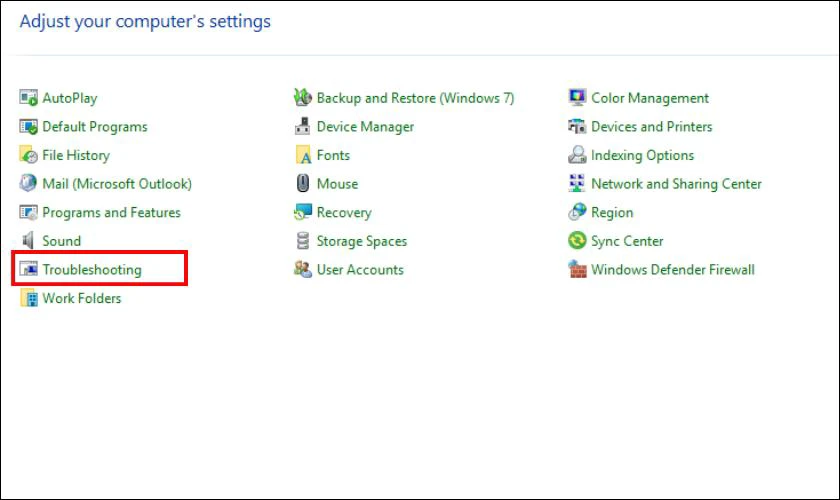840x500 pixels.
Task: Select the Troubleshooting text link
Action: tap(92, 270)
